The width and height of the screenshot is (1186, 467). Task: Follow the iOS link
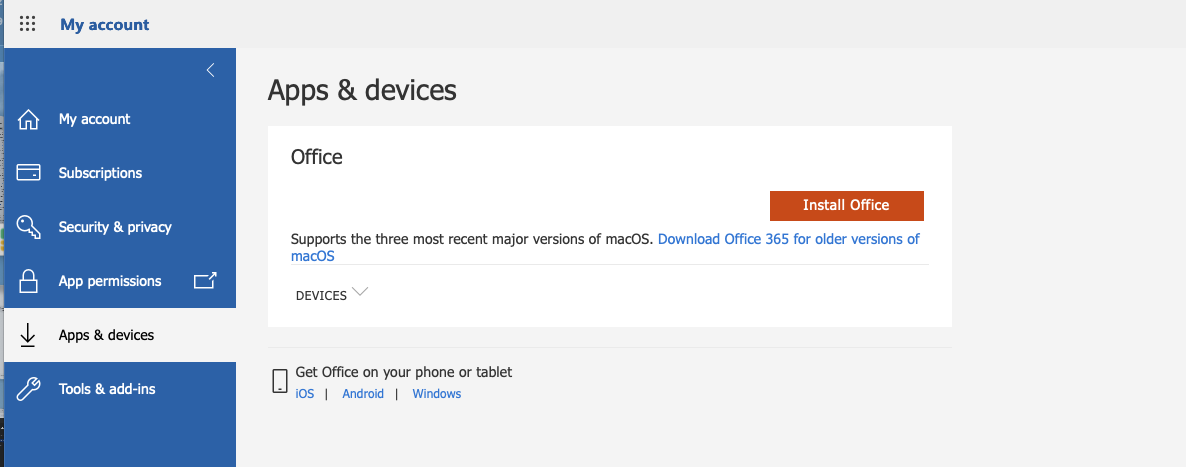click(305, 394)
